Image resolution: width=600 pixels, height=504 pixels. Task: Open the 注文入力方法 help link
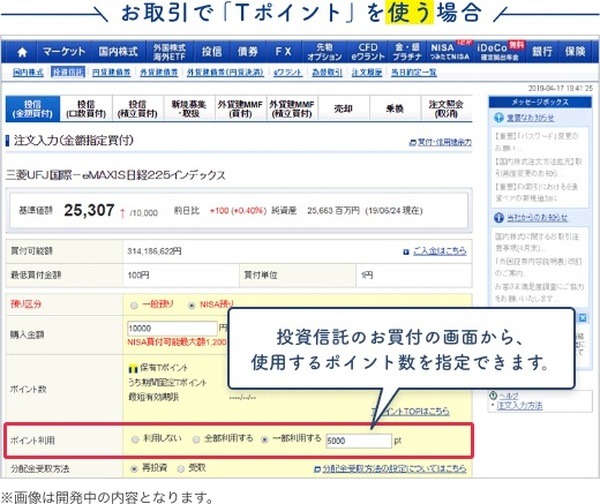click(x=519, y=406)
